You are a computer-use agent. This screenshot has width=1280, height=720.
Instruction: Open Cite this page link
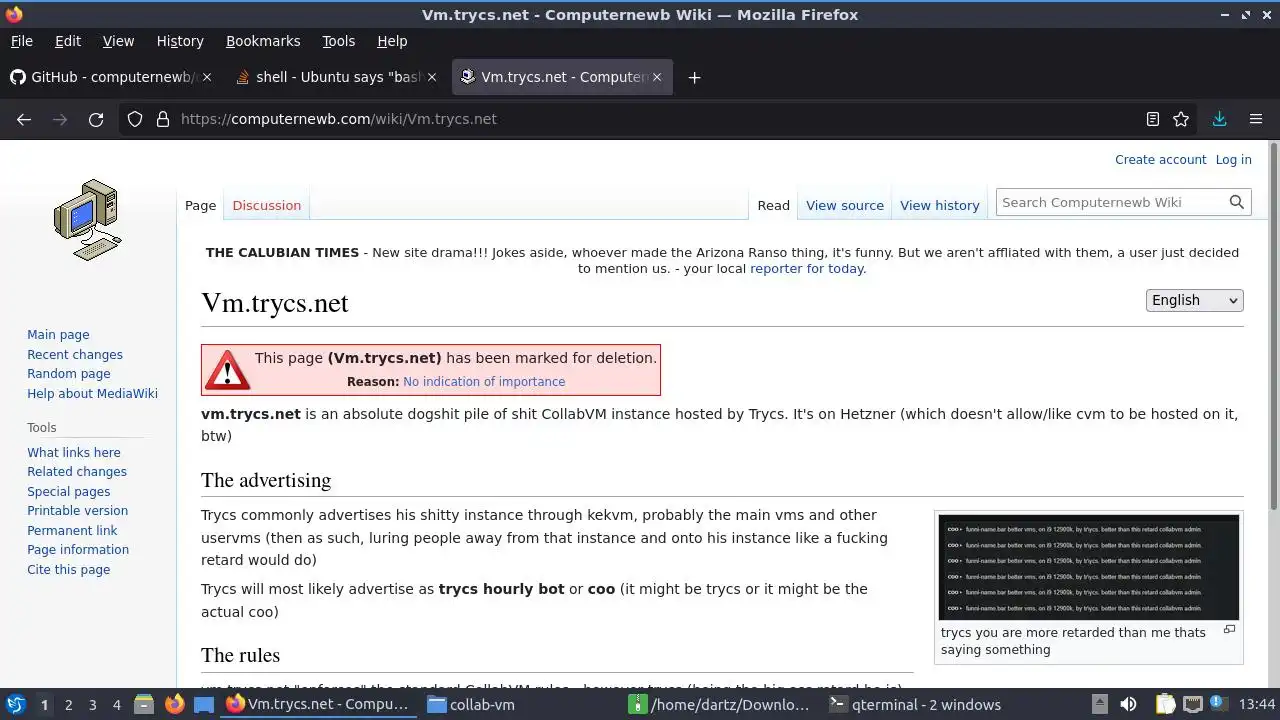point(69,569)
